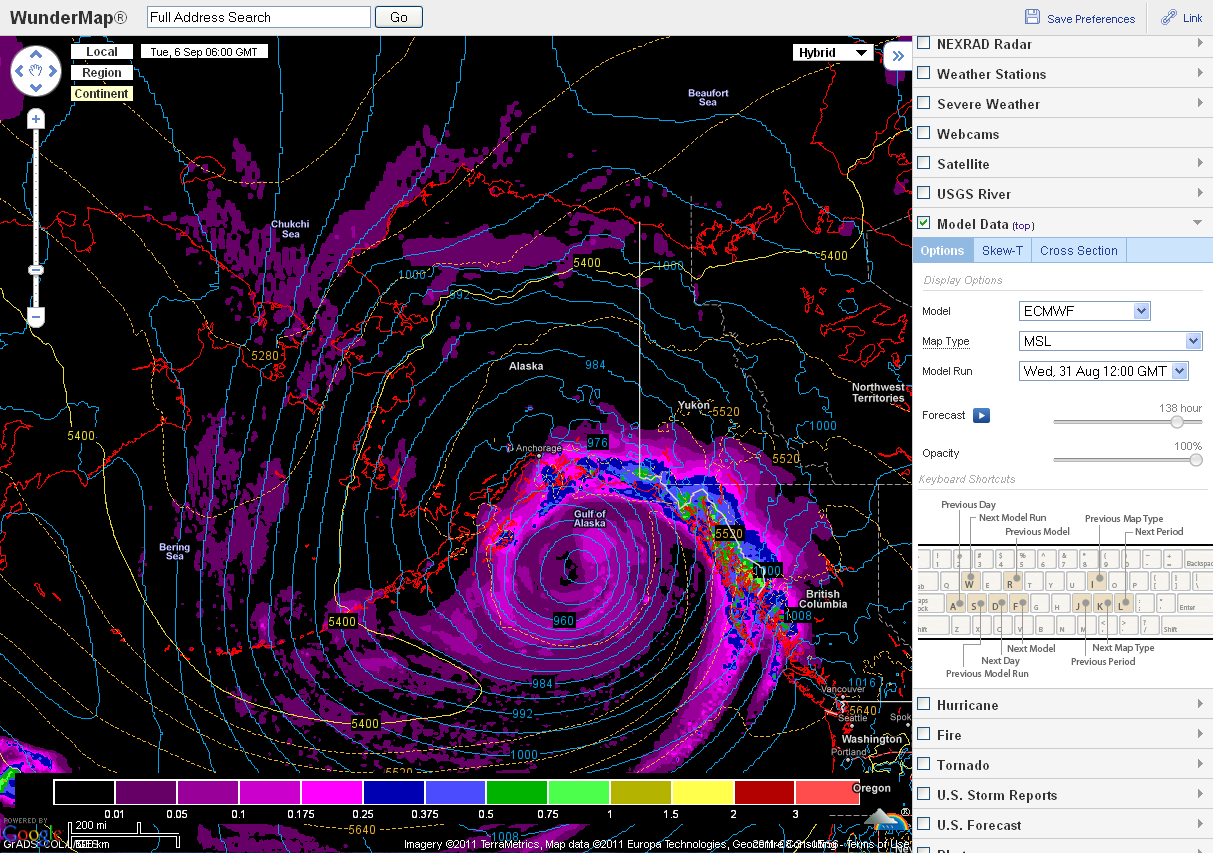Select the Local zoom level

pyautogui.click(x=102, y=52)
